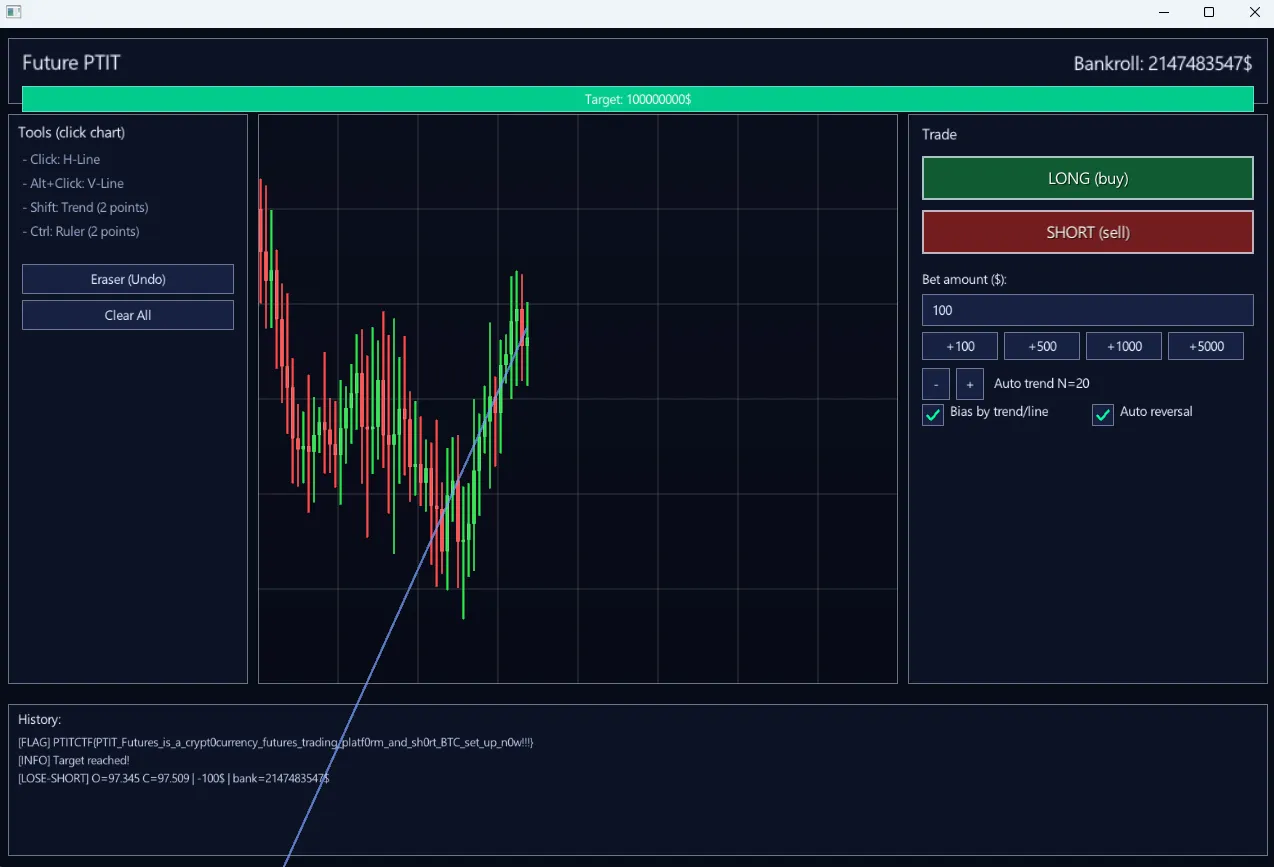Viewport: 1274px width, 867px height.
Task: Select the [FLAG] history entry
Action: (275, 743)
